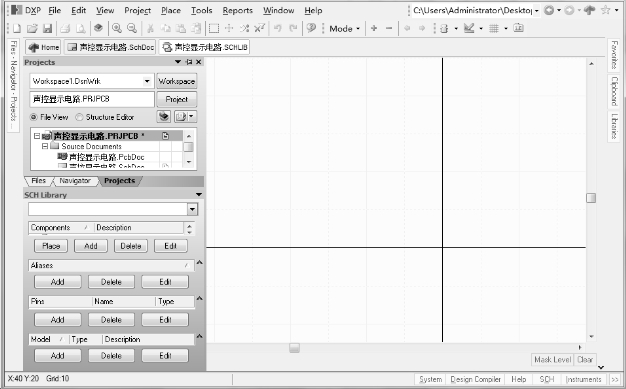
Task: Open the DXP system menu icon
Action: 16,10
